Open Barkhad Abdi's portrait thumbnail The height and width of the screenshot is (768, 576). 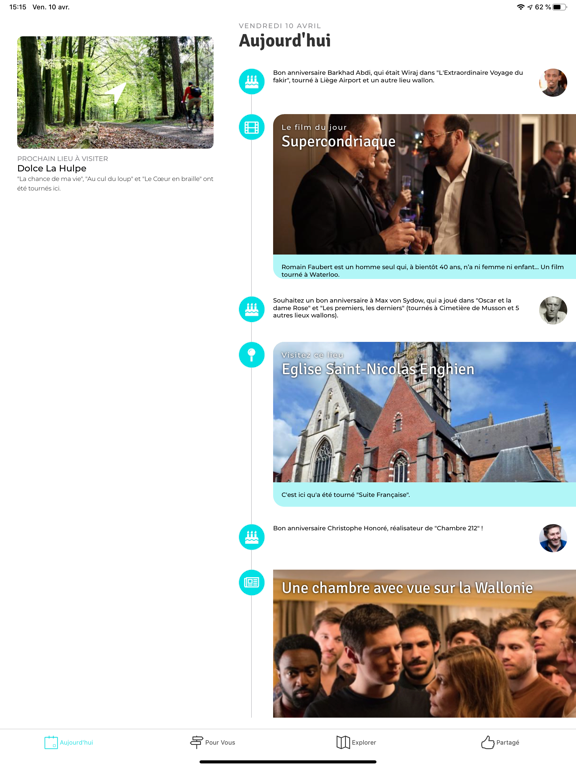(x=553, y=82)
